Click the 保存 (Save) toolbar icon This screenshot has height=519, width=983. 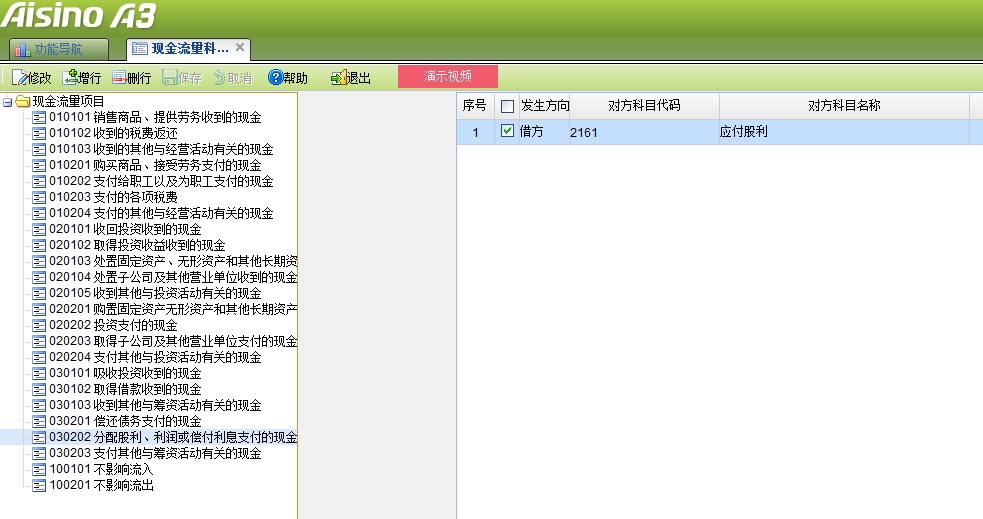[x=171, y=78]
